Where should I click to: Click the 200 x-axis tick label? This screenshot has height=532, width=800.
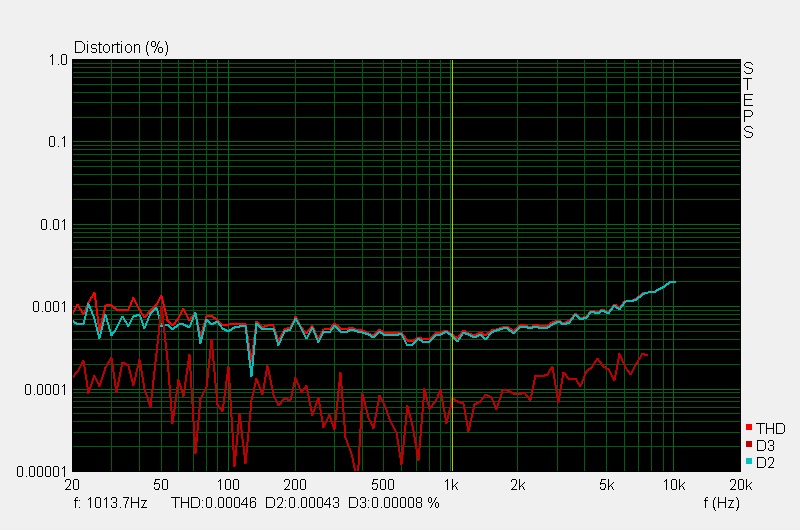pos(295,485)
